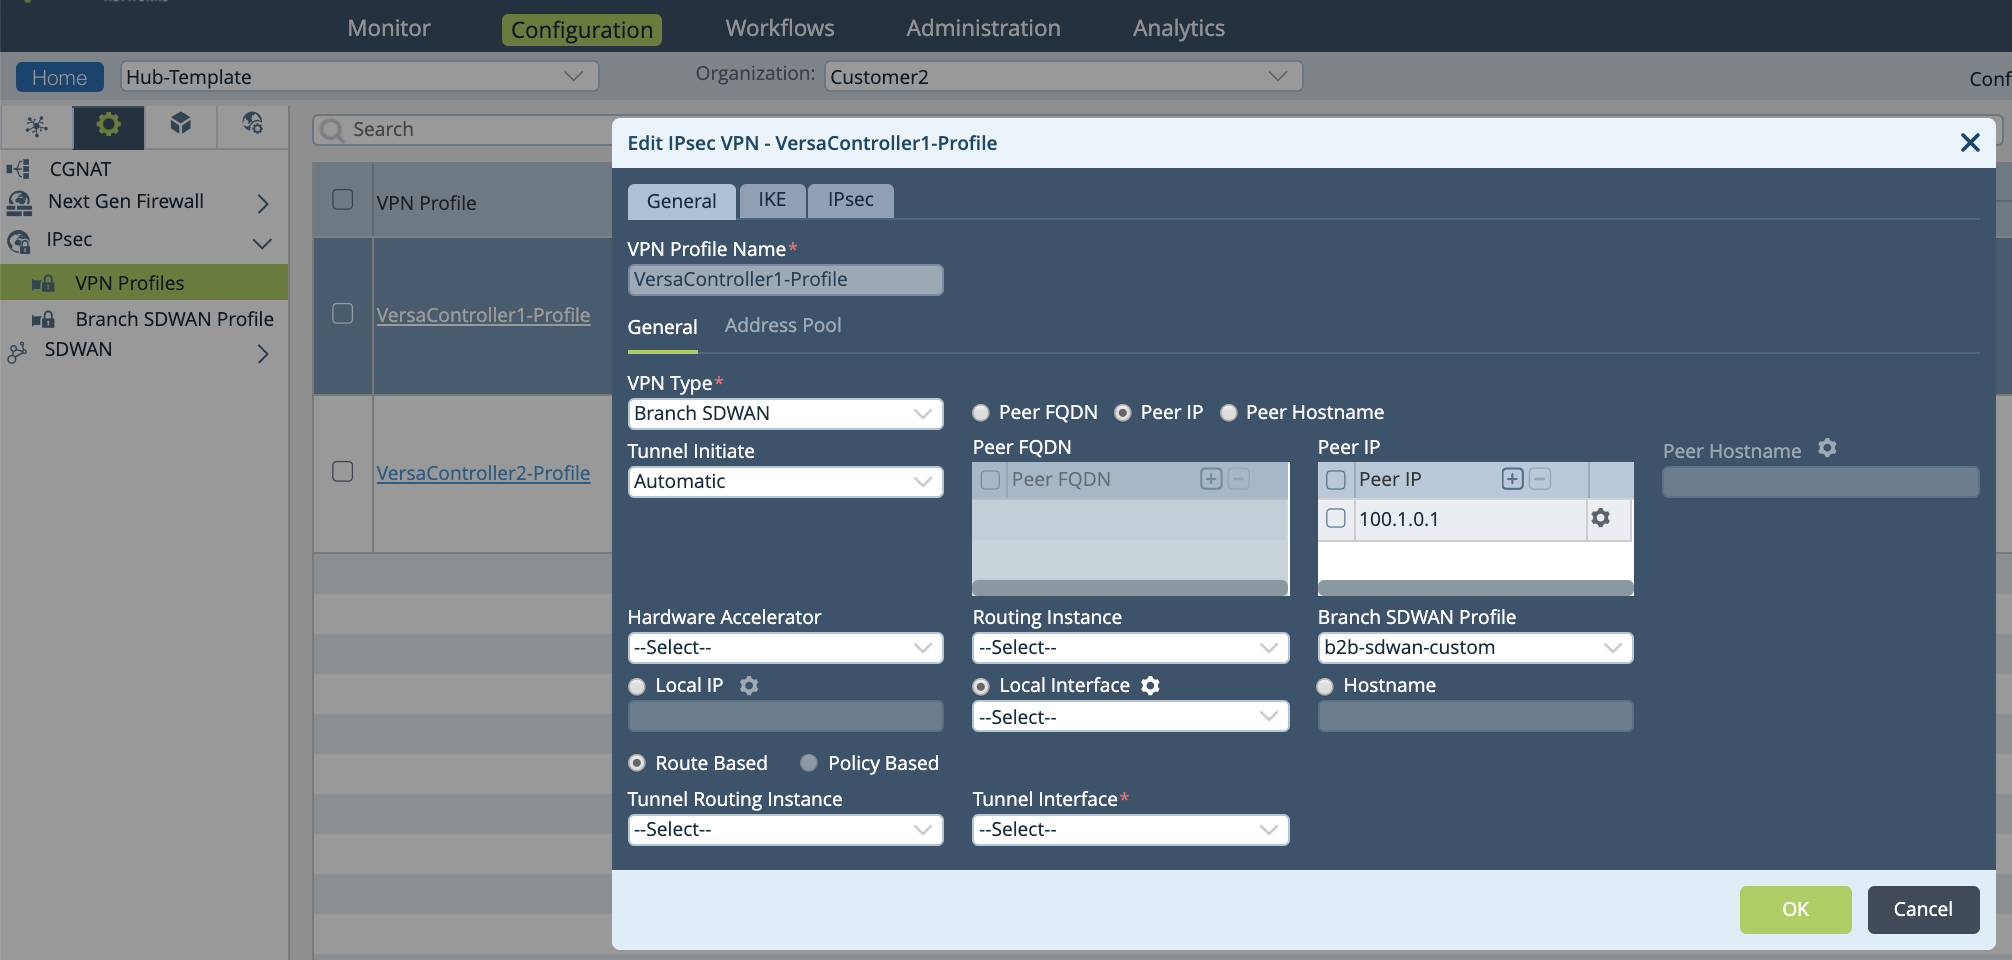
Task: Open the Analytics menu
Action: (x=1179, y=28)
